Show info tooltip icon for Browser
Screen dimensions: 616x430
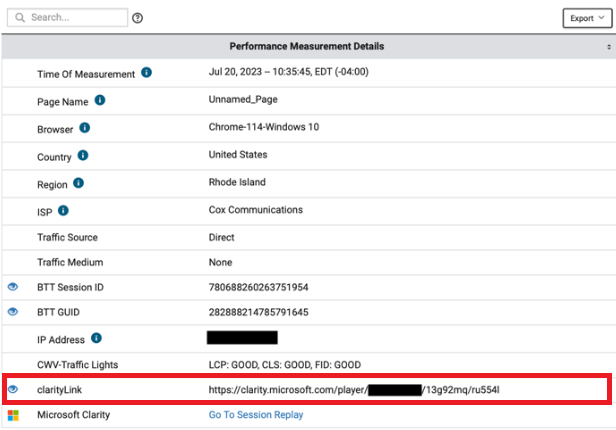click(85, 128)
